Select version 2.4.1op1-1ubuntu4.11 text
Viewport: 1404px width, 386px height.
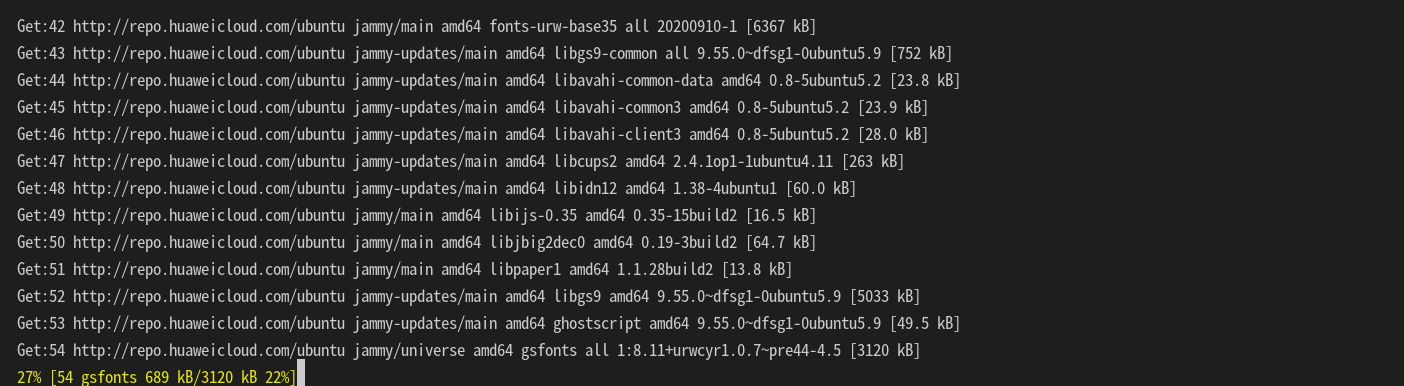pos(753,162)
